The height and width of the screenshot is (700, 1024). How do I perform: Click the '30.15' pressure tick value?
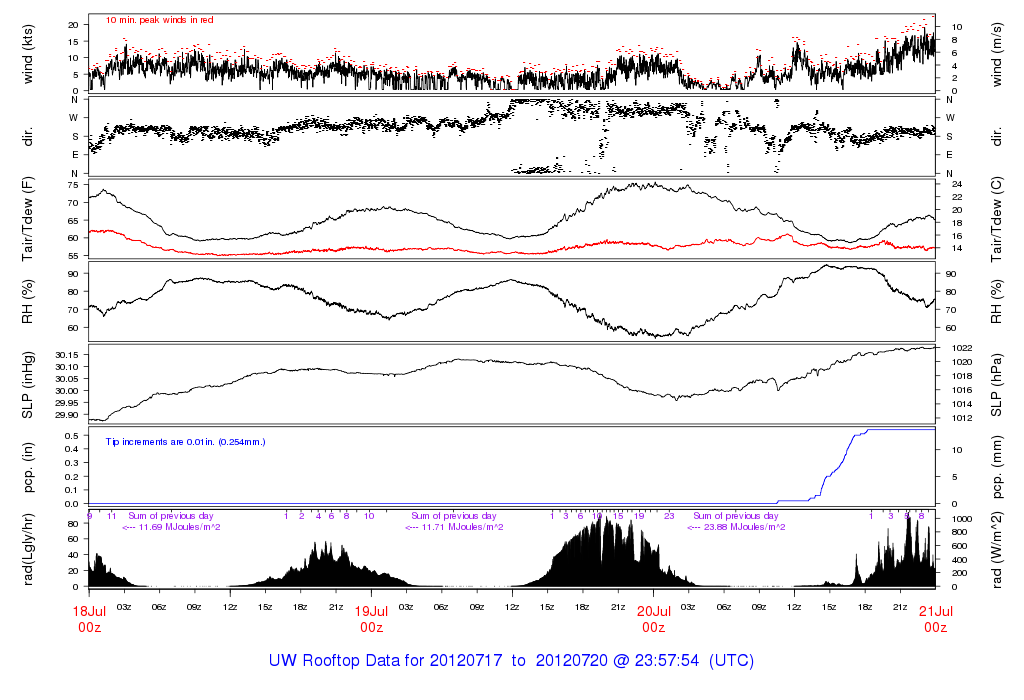coord(67,355)
